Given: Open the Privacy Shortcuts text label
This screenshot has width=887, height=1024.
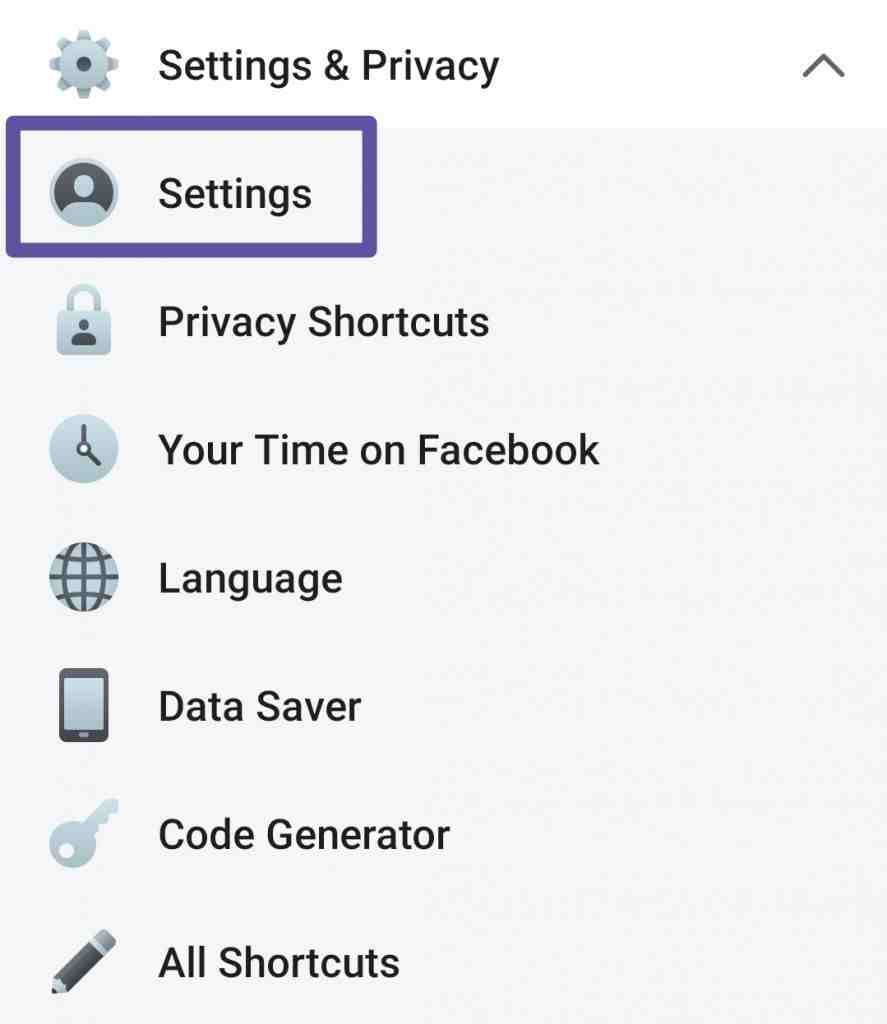Looking at the screenshot, I should coord(324,322).
